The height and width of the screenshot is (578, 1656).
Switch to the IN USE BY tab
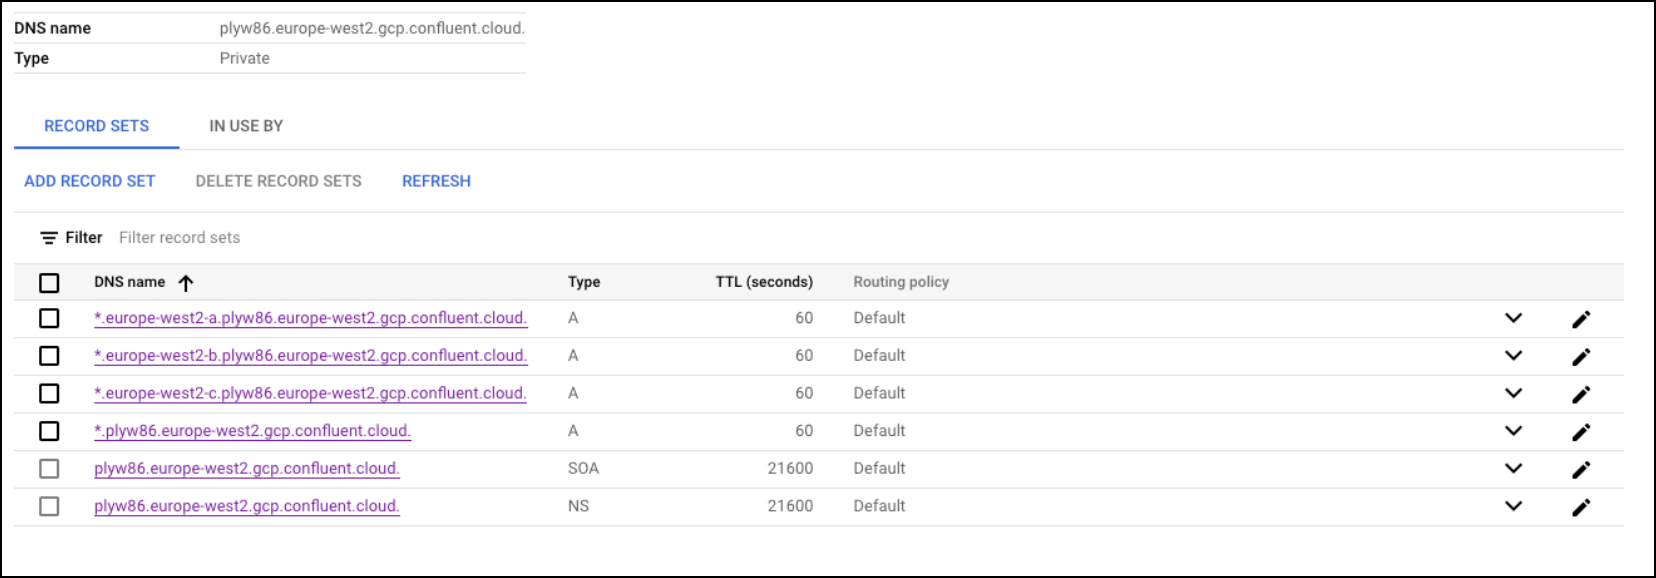coord(245,126)
